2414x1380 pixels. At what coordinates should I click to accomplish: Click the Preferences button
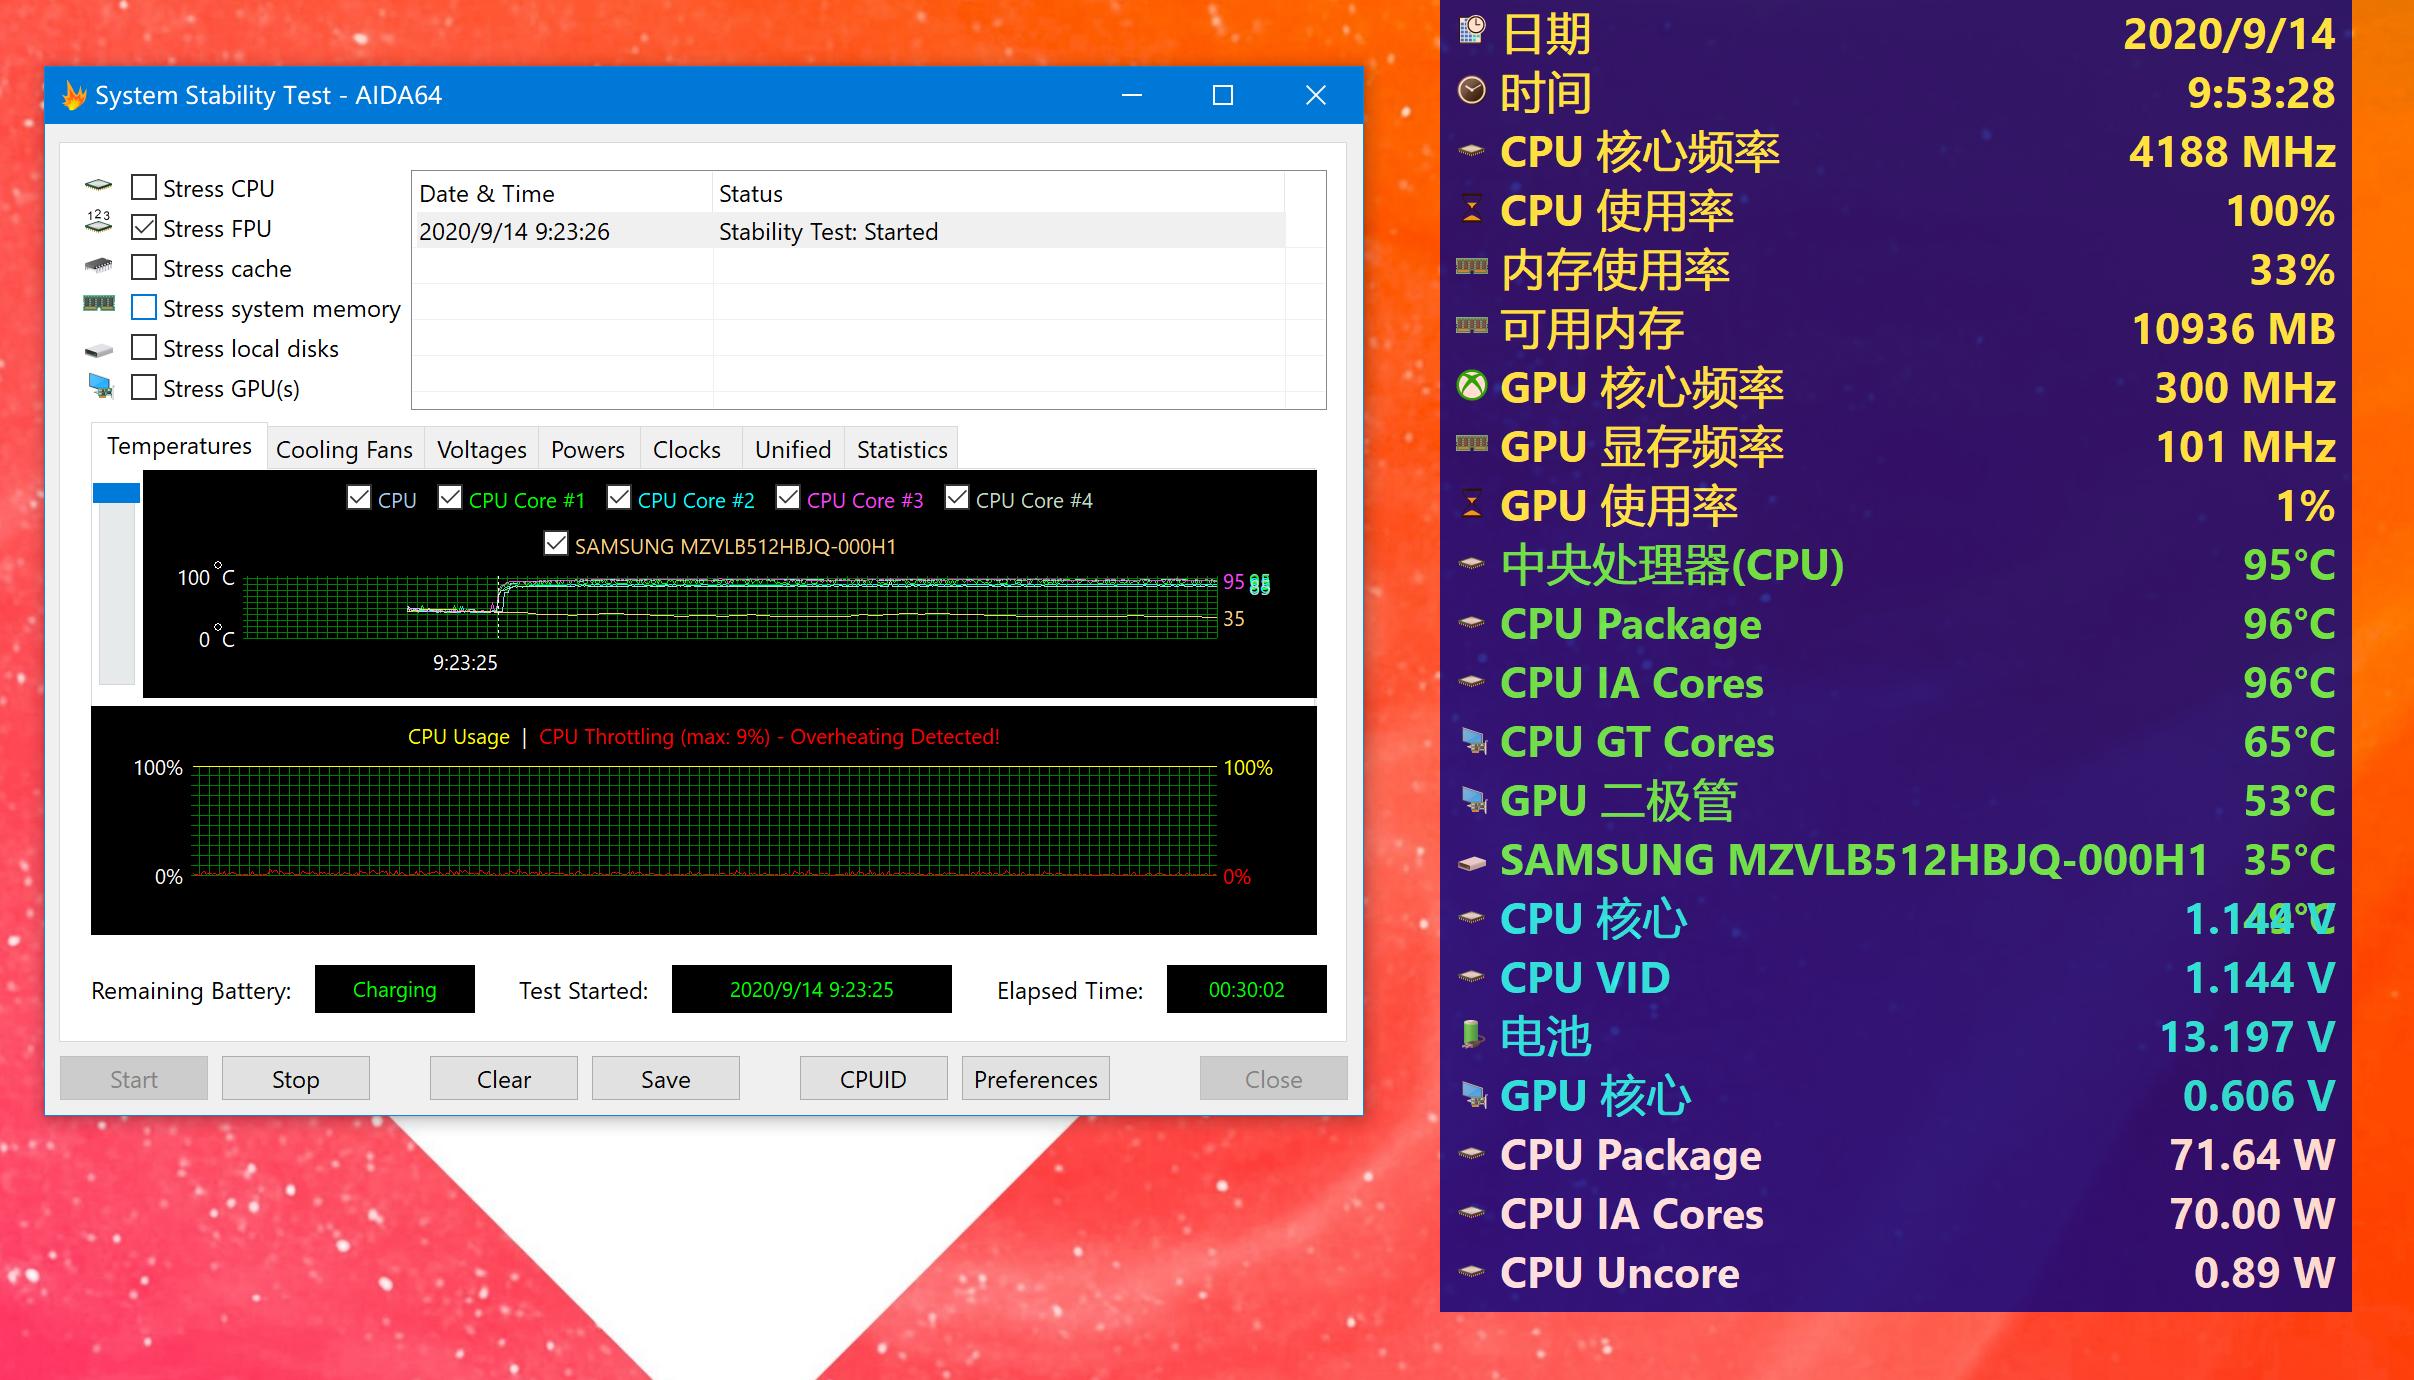click(x=1035, y=1079)
